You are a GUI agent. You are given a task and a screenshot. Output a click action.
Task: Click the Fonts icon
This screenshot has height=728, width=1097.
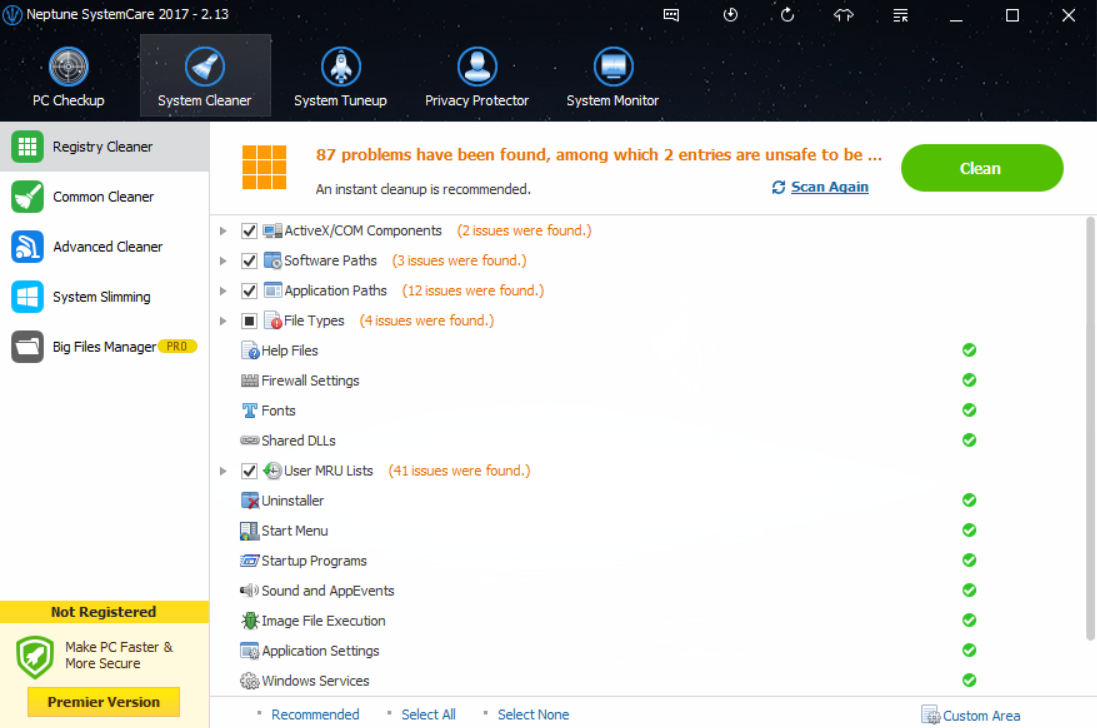click(x=250, y=411)
